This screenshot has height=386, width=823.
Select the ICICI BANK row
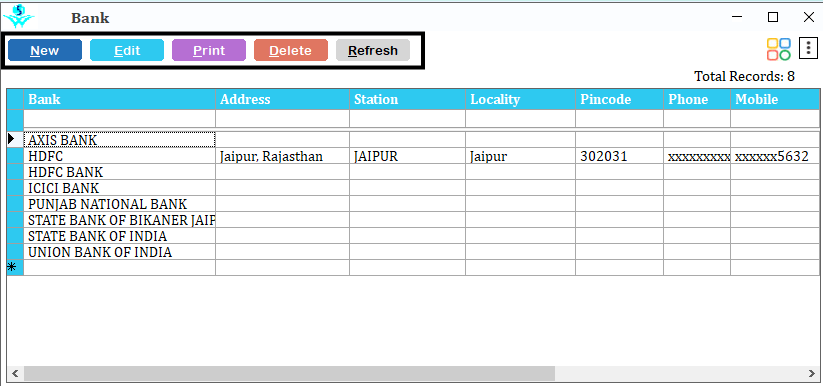point(120,188)
